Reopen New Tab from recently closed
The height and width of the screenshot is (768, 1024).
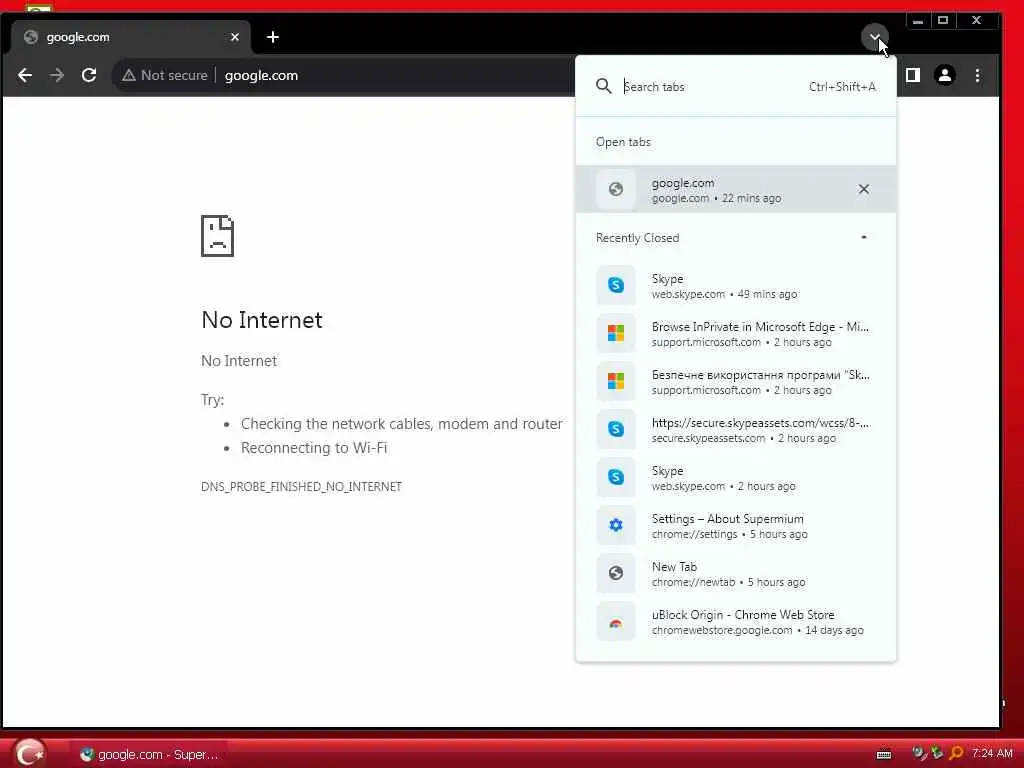pyautogui.click(x=735, y=573)
